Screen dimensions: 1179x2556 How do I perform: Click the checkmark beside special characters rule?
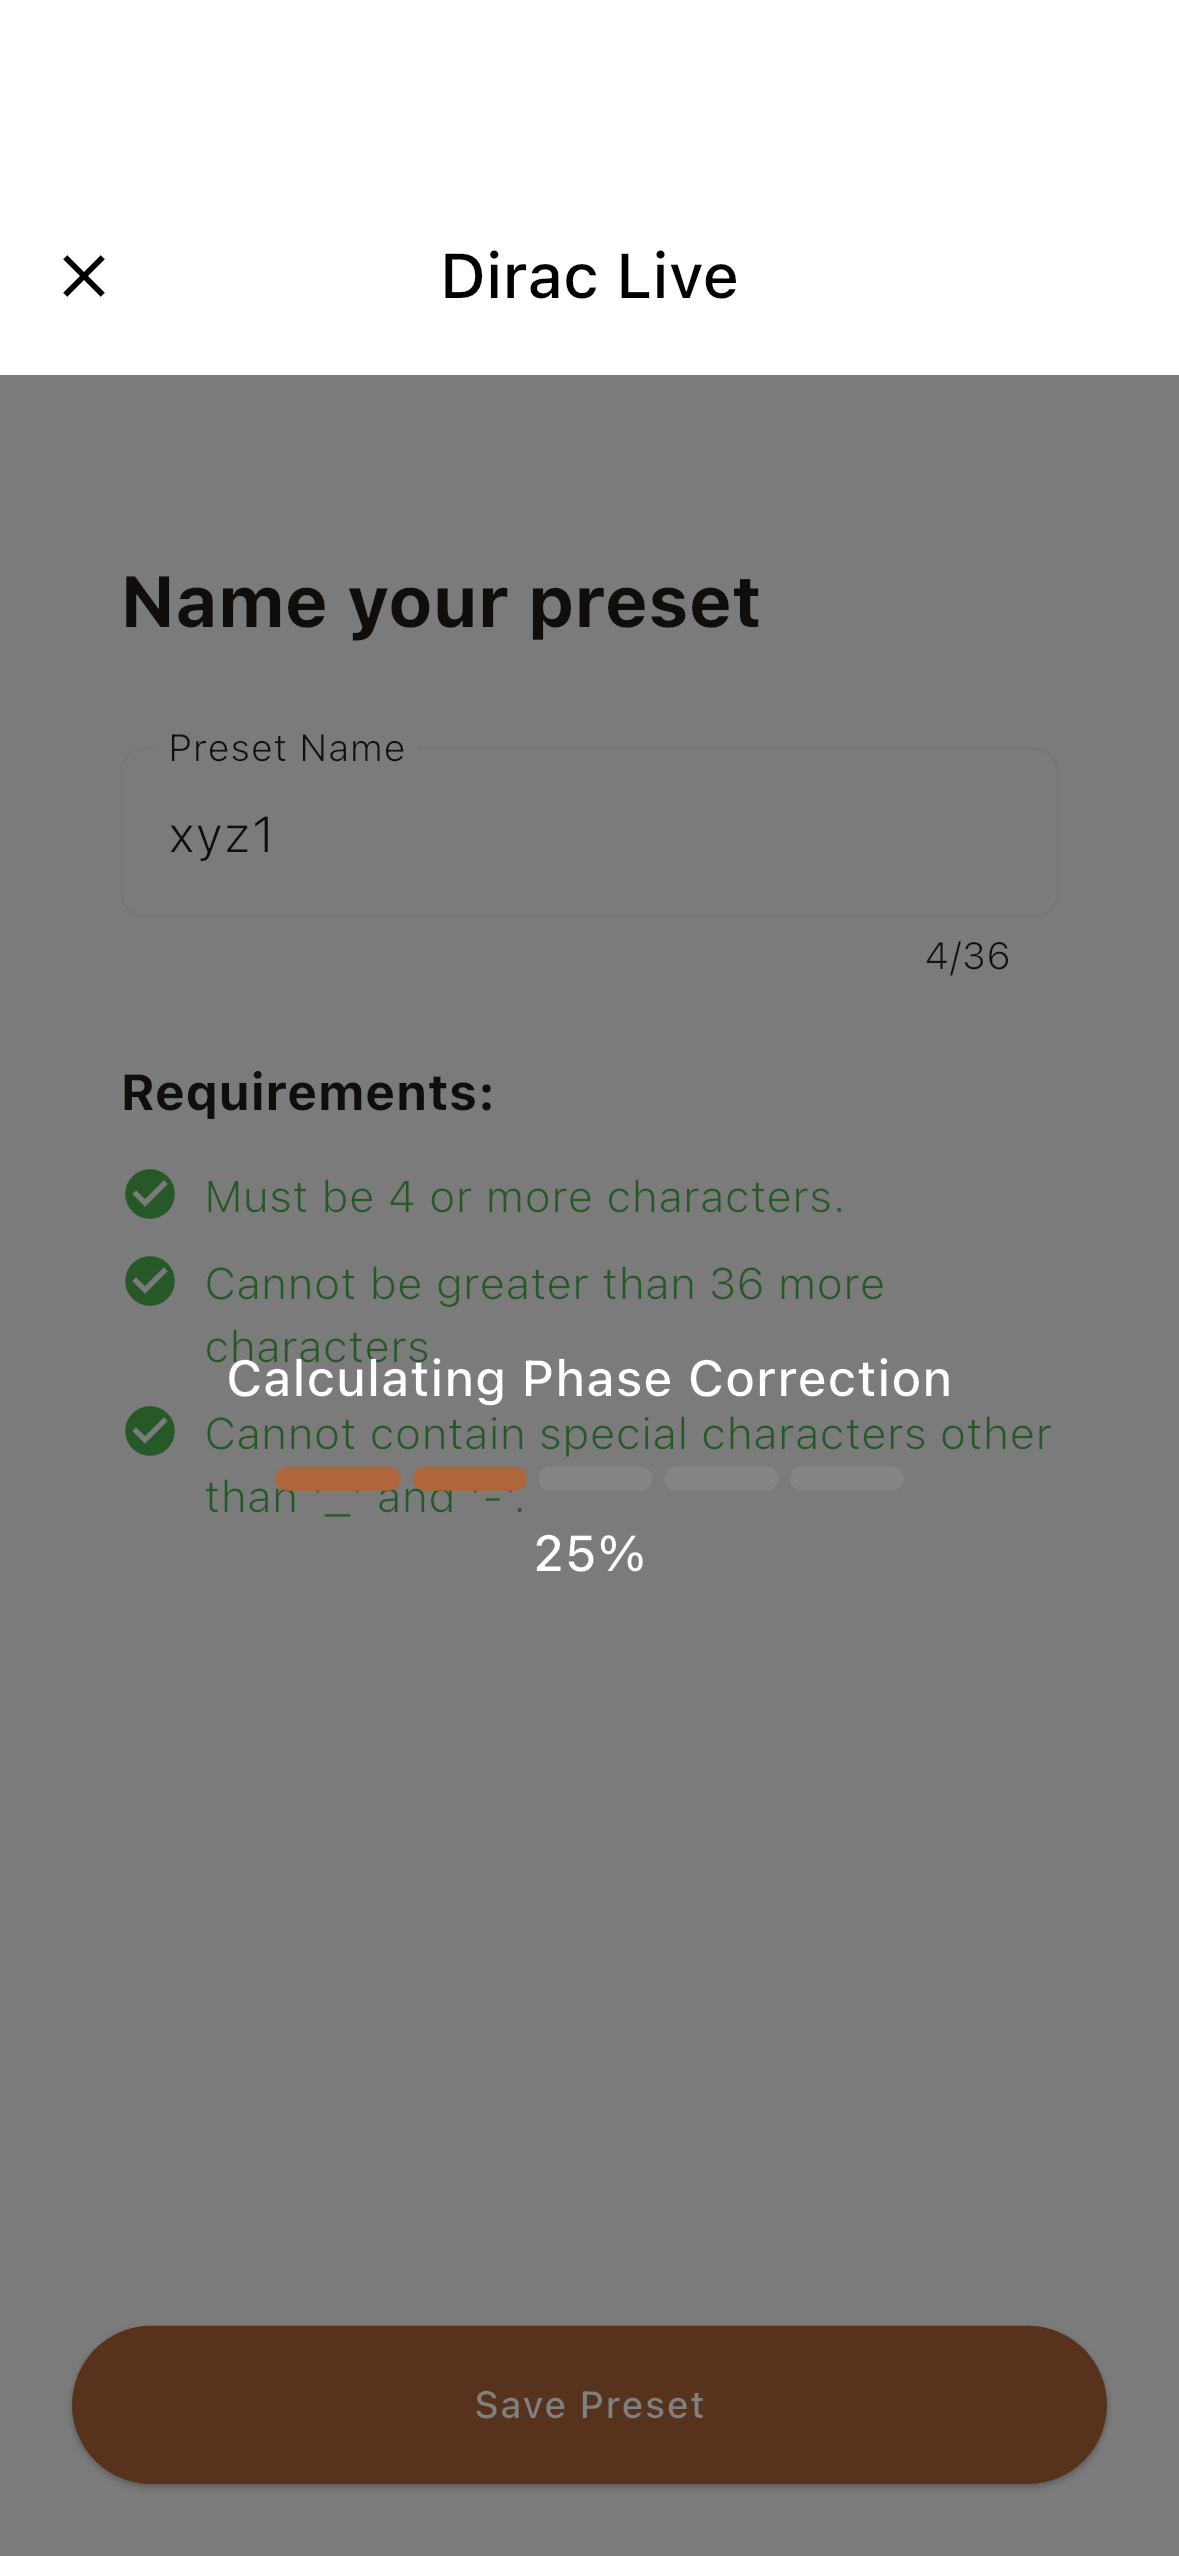[x=150, y=1431]
